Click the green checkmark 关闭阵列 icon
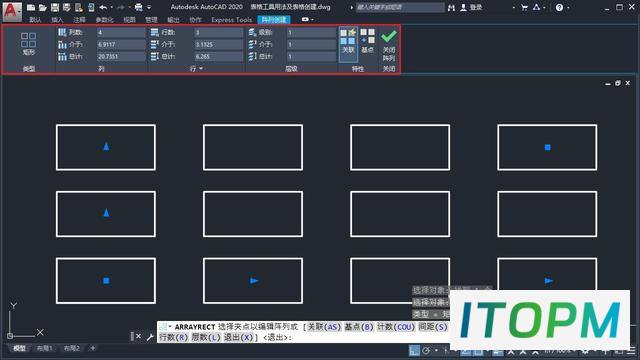The image size is (640, 360). [389, 36]
